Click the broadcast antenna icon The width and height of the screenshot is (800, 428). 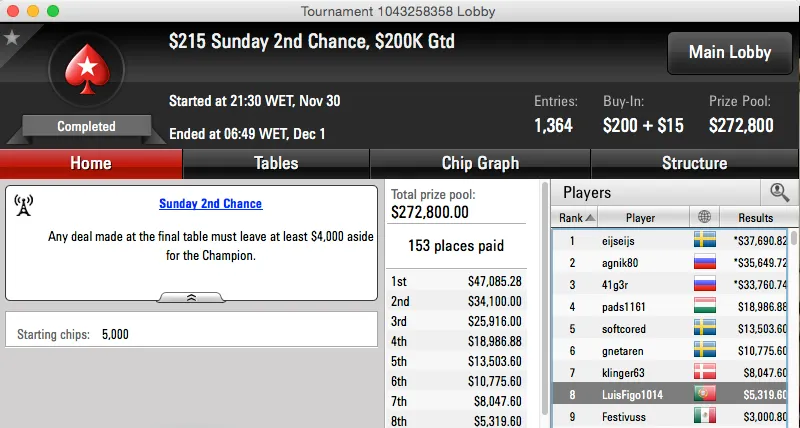tap(24, 206)
